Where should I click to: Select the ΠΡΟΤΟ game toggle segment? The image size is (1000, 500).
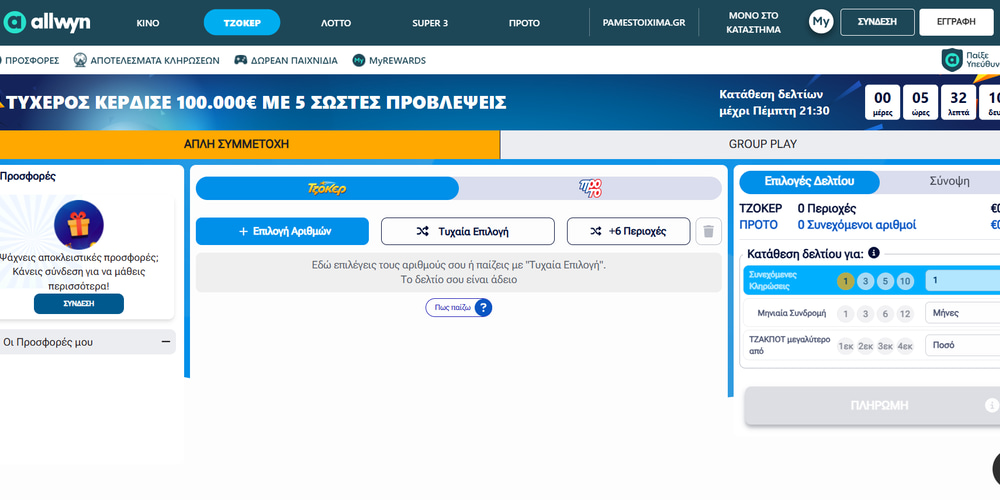point(590,188)
